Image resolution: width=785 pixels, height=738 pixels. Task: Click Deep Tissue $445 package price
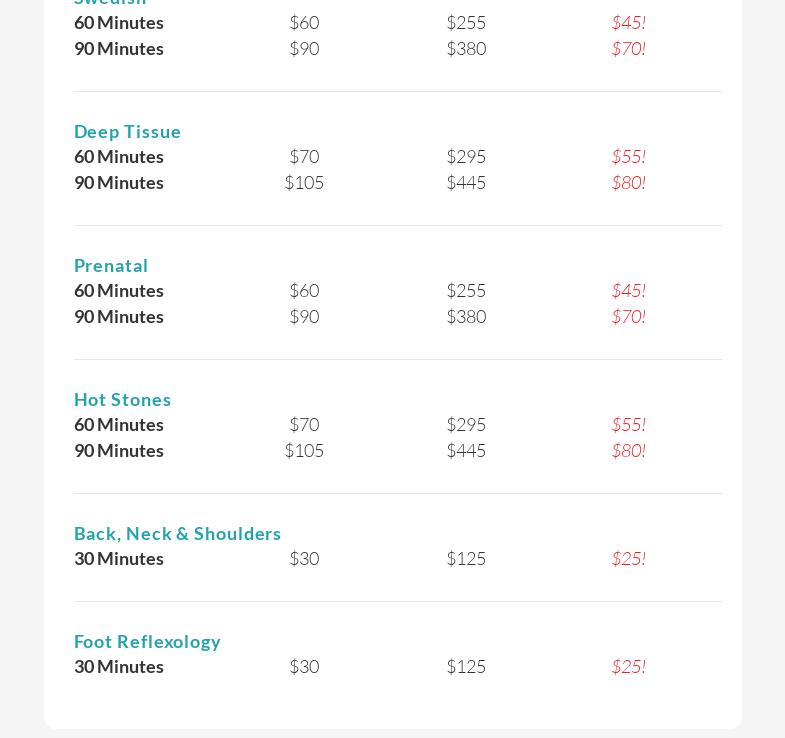point(466,182)
